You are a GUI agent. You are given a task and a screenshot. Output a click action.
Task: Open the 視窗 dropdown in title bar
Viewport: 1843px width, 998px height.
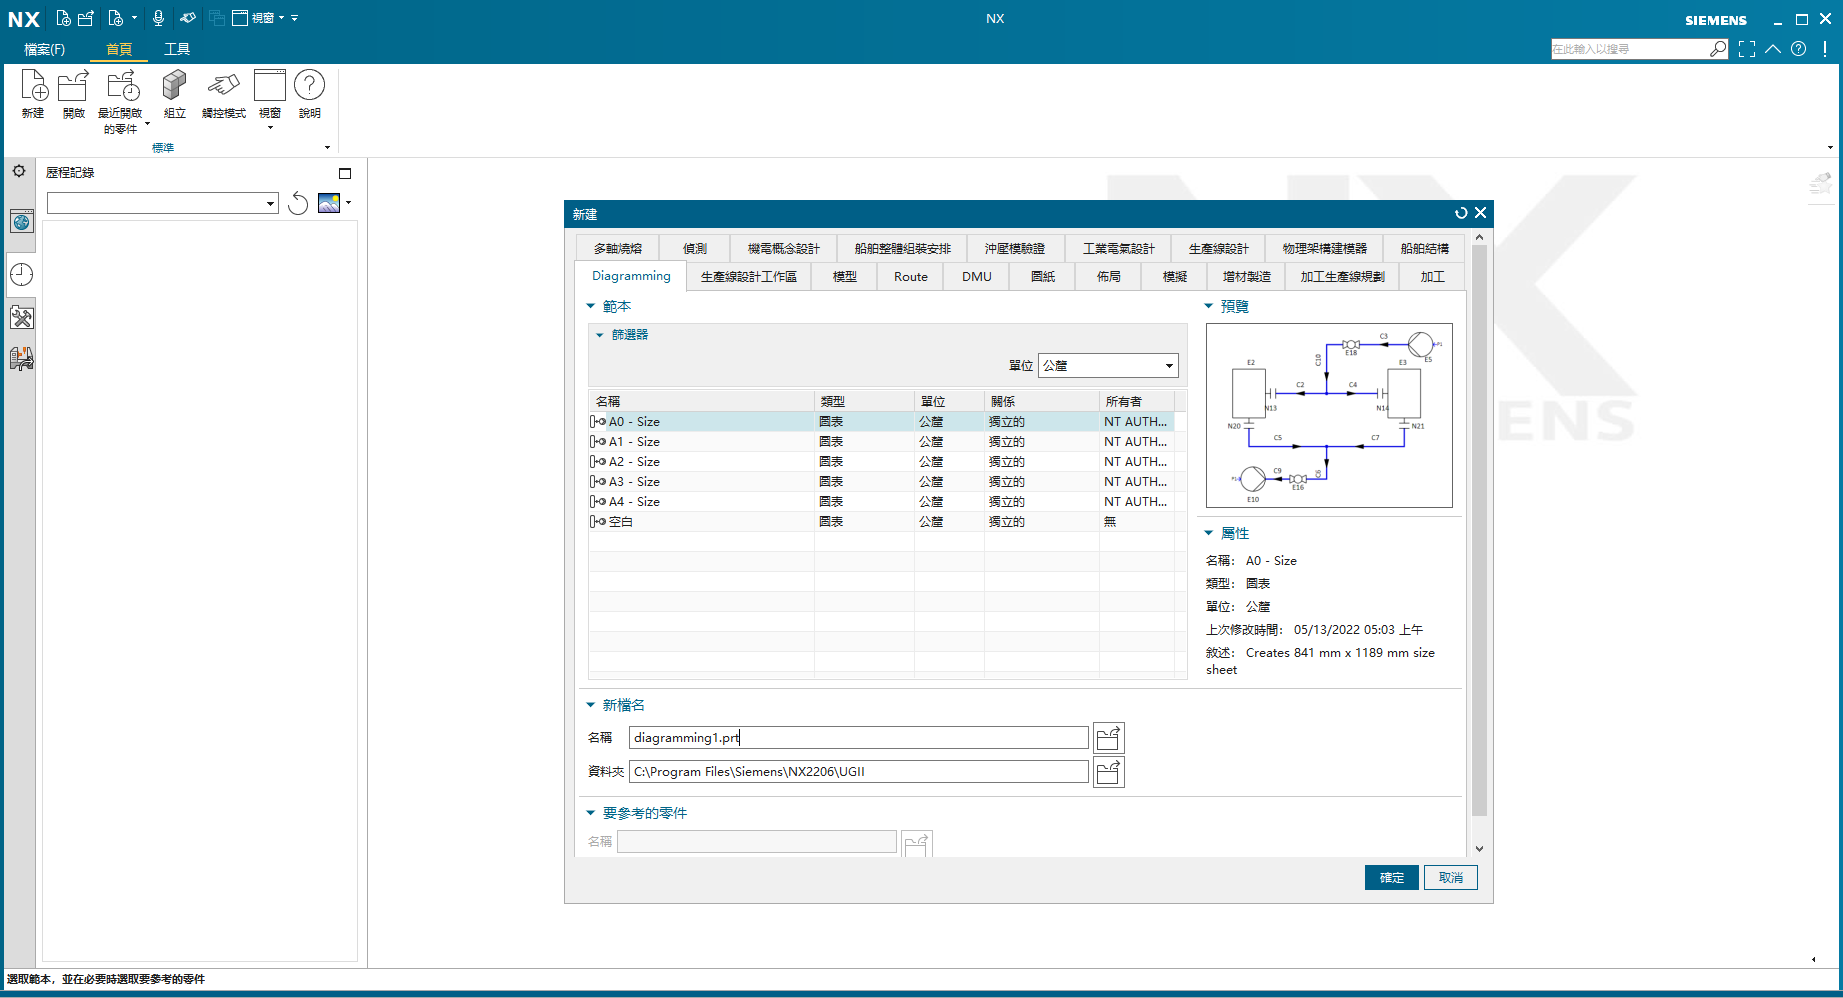pyautogui.click(x=259, y=18)
